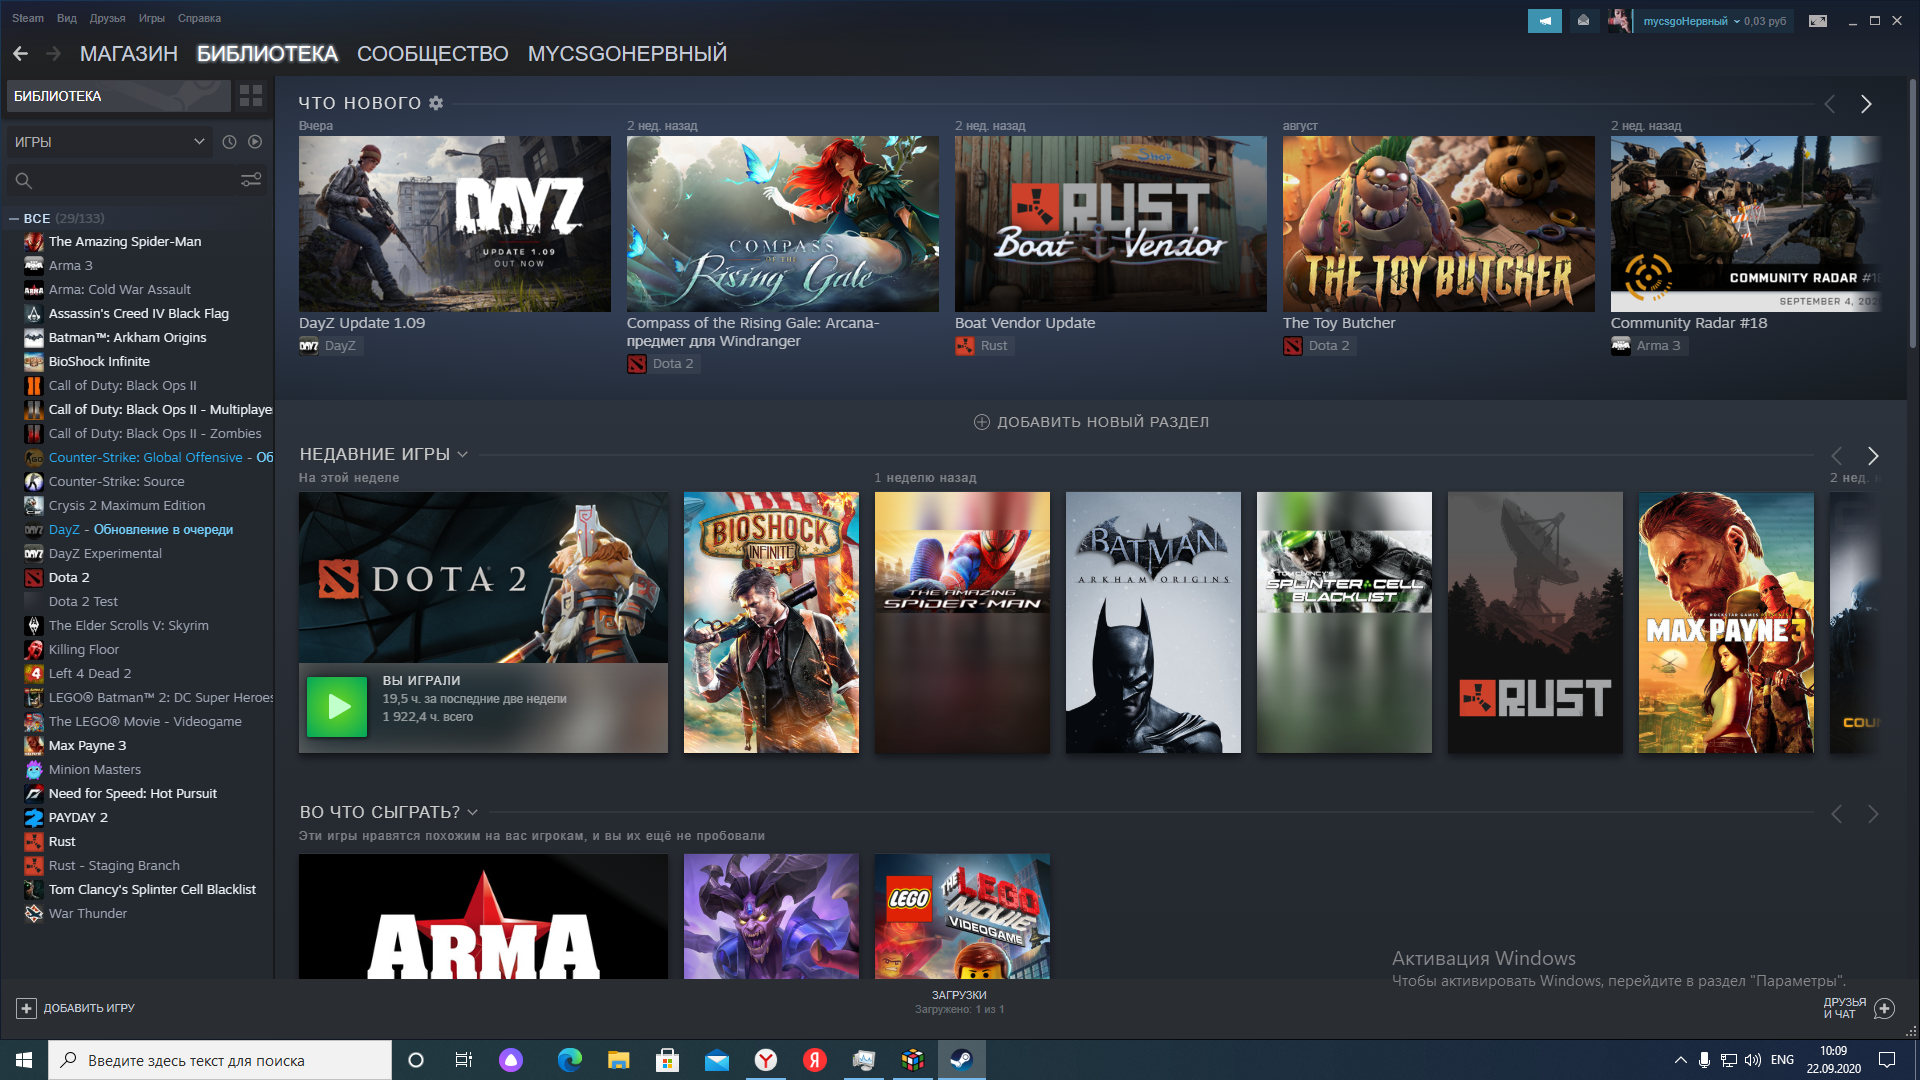Switch to Big Picture mode icon

pyautogui.click(x=1818, y=20)
